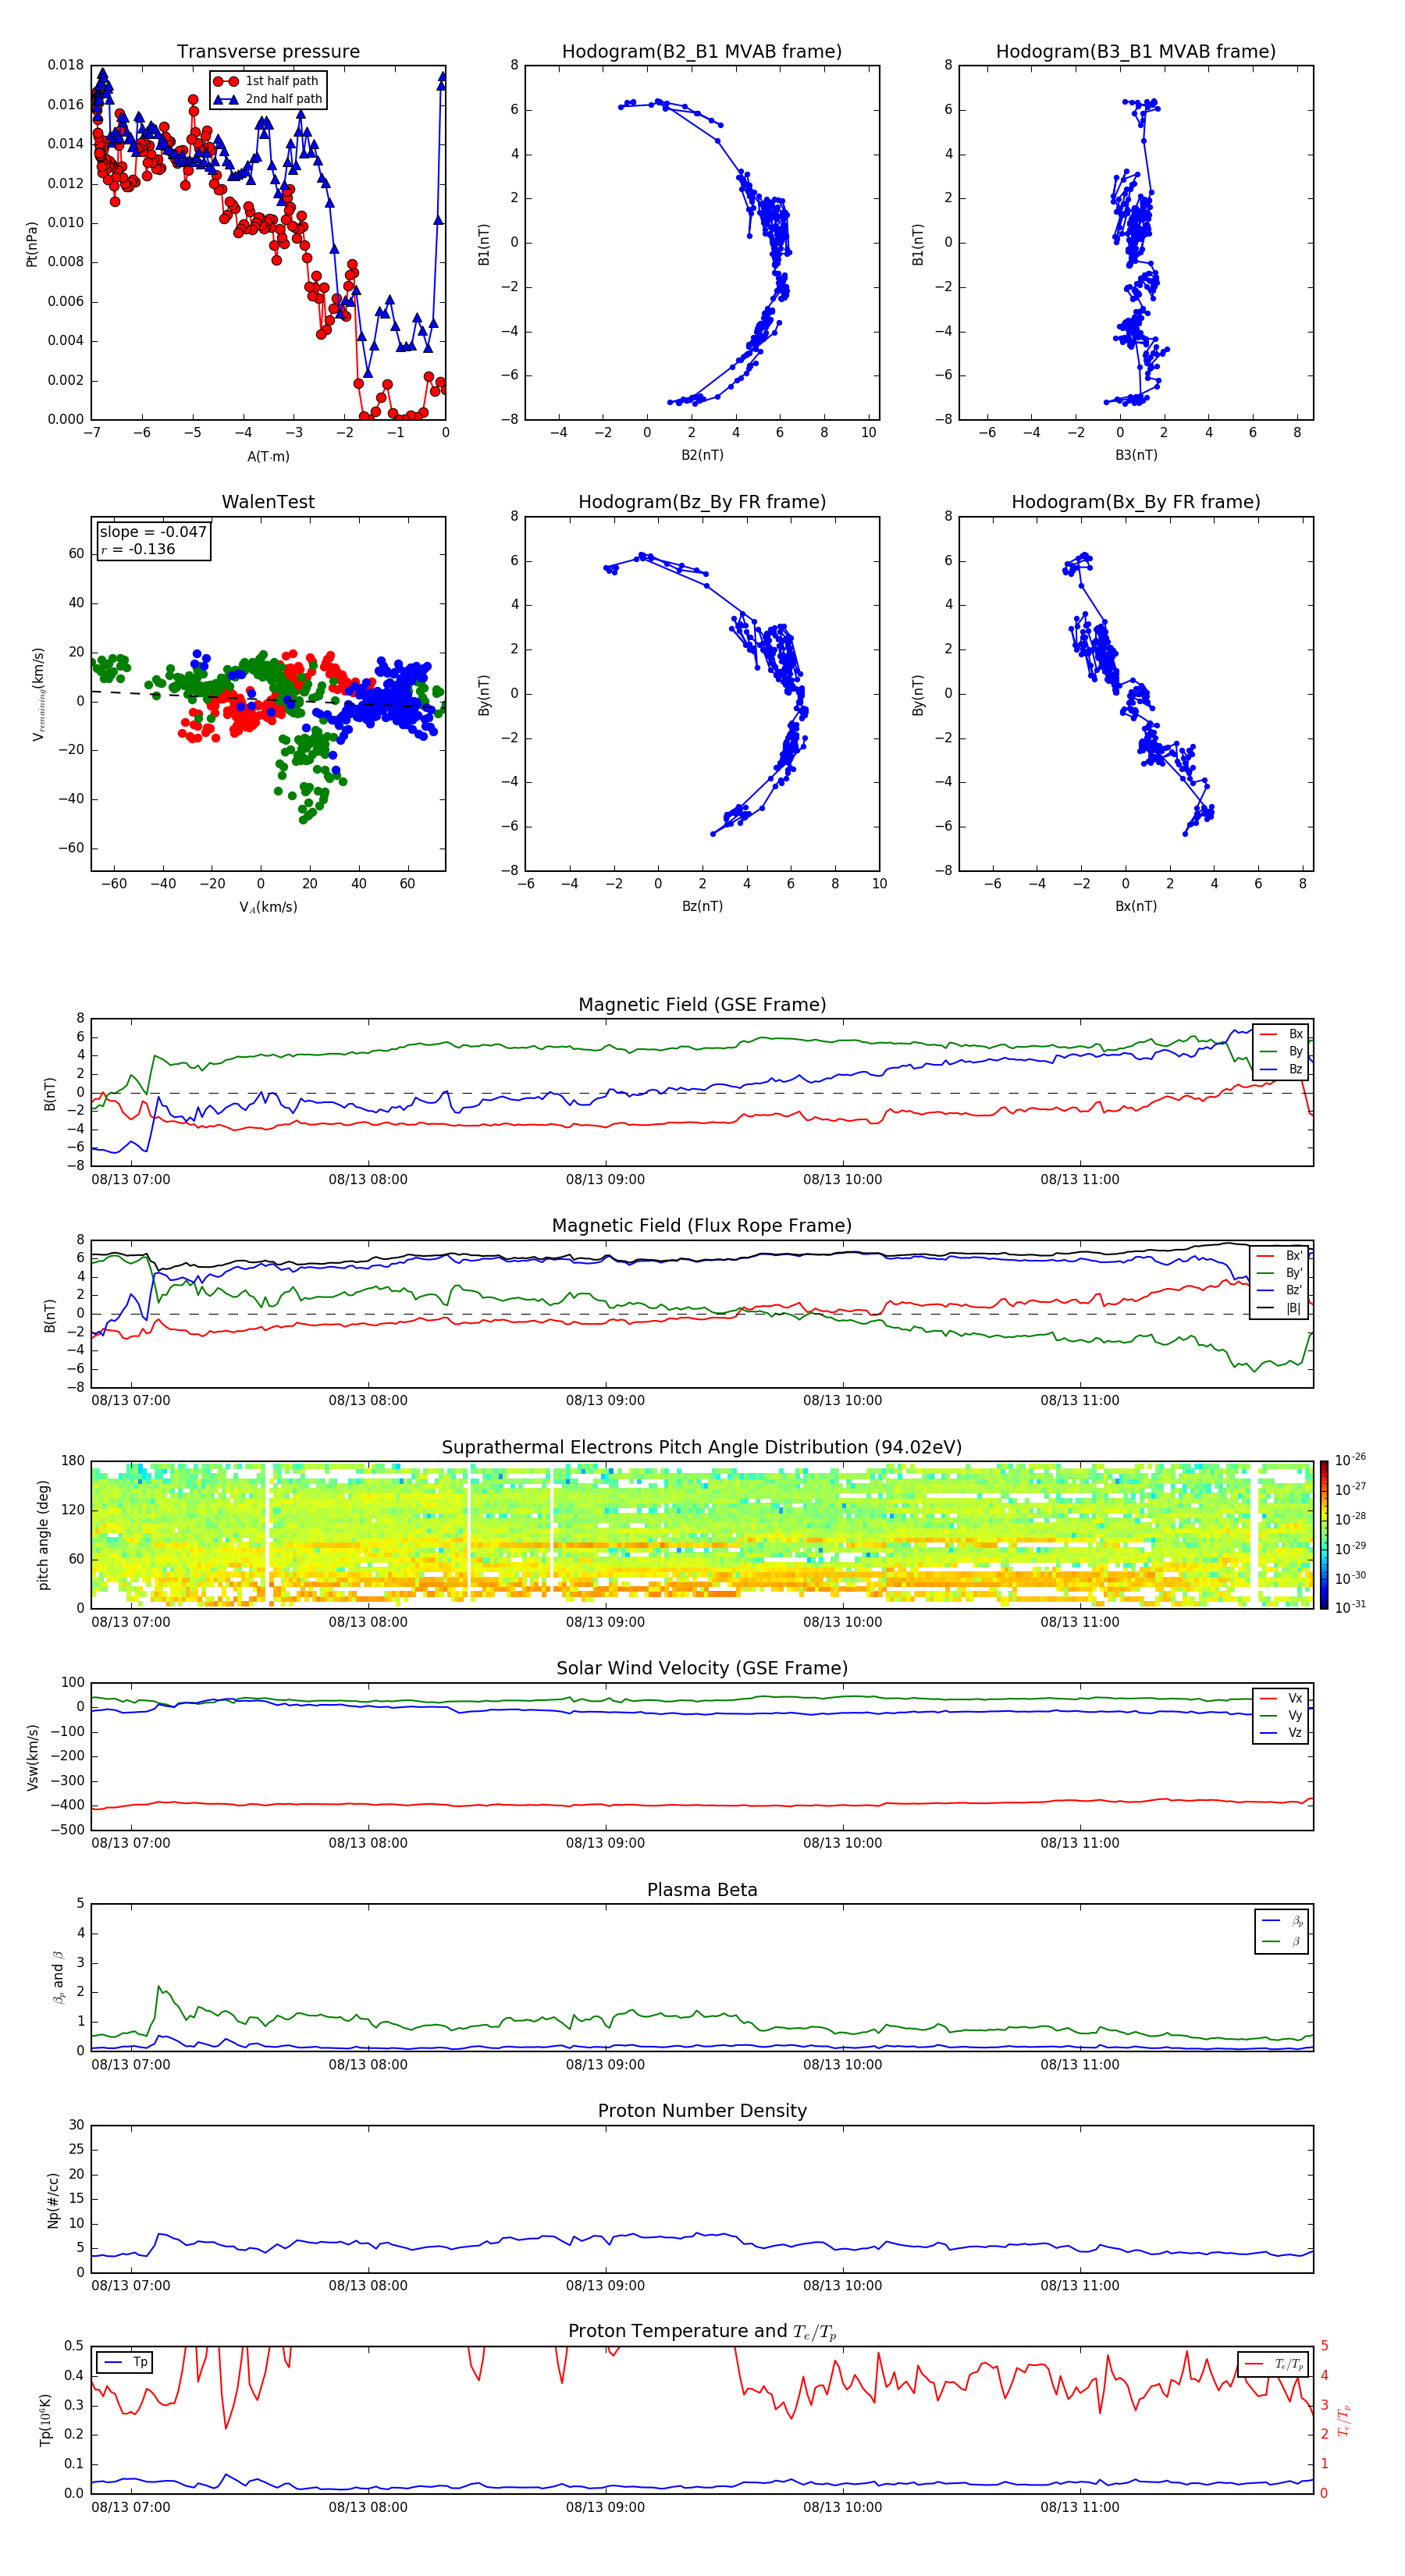The height and width of the screenshot is (2576, 1405).
Task: Select the Vx entry in velocity legend
Action: tap(1281, 1698)
